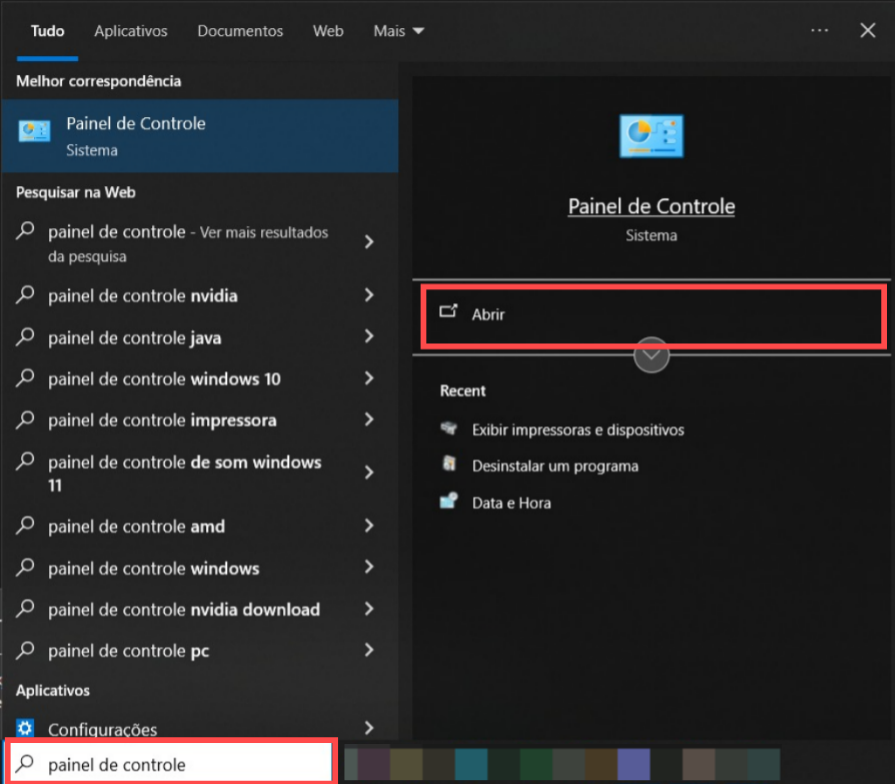Image resolution: width=895 pixels, height=784 pixels.
Task: Click the magnifier icon in the search box
Action: [25, 763]
